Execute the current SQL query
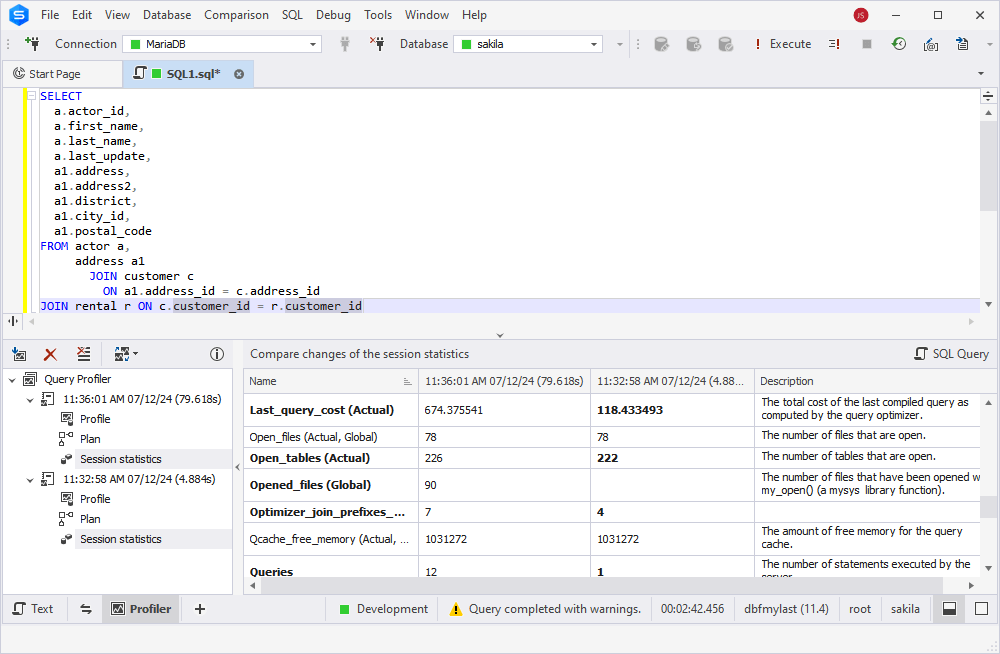Viewport: 1000px width, 654px height. click(x=786, y=44)
